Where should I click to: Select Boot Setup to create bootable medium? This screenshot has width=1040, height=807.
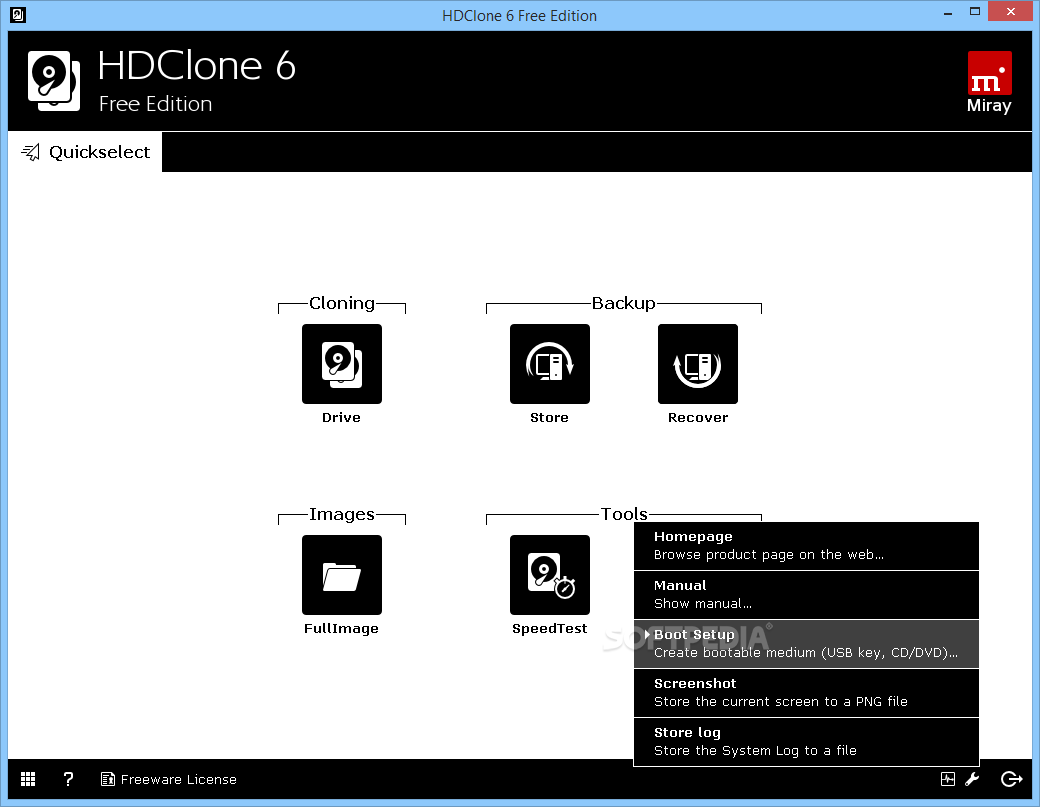pyautogui.click(x=806, y=644)
